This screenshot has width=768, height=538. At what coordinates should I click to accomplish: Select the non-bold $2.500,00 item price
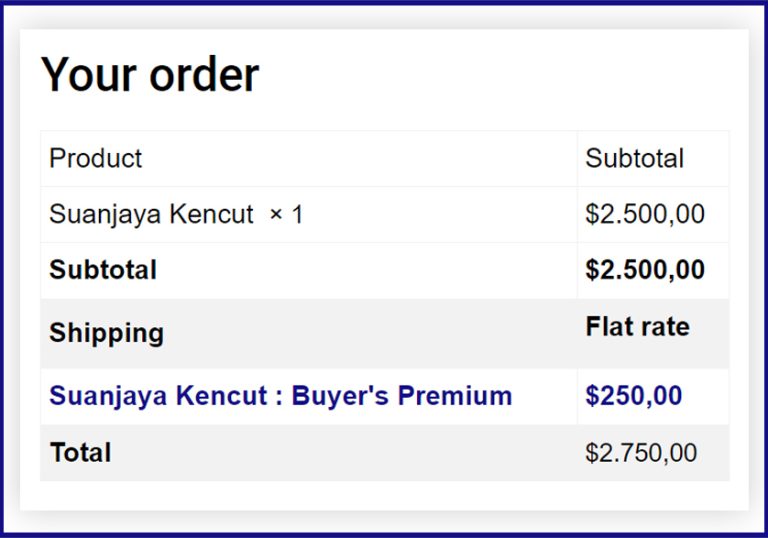[644, 214]
